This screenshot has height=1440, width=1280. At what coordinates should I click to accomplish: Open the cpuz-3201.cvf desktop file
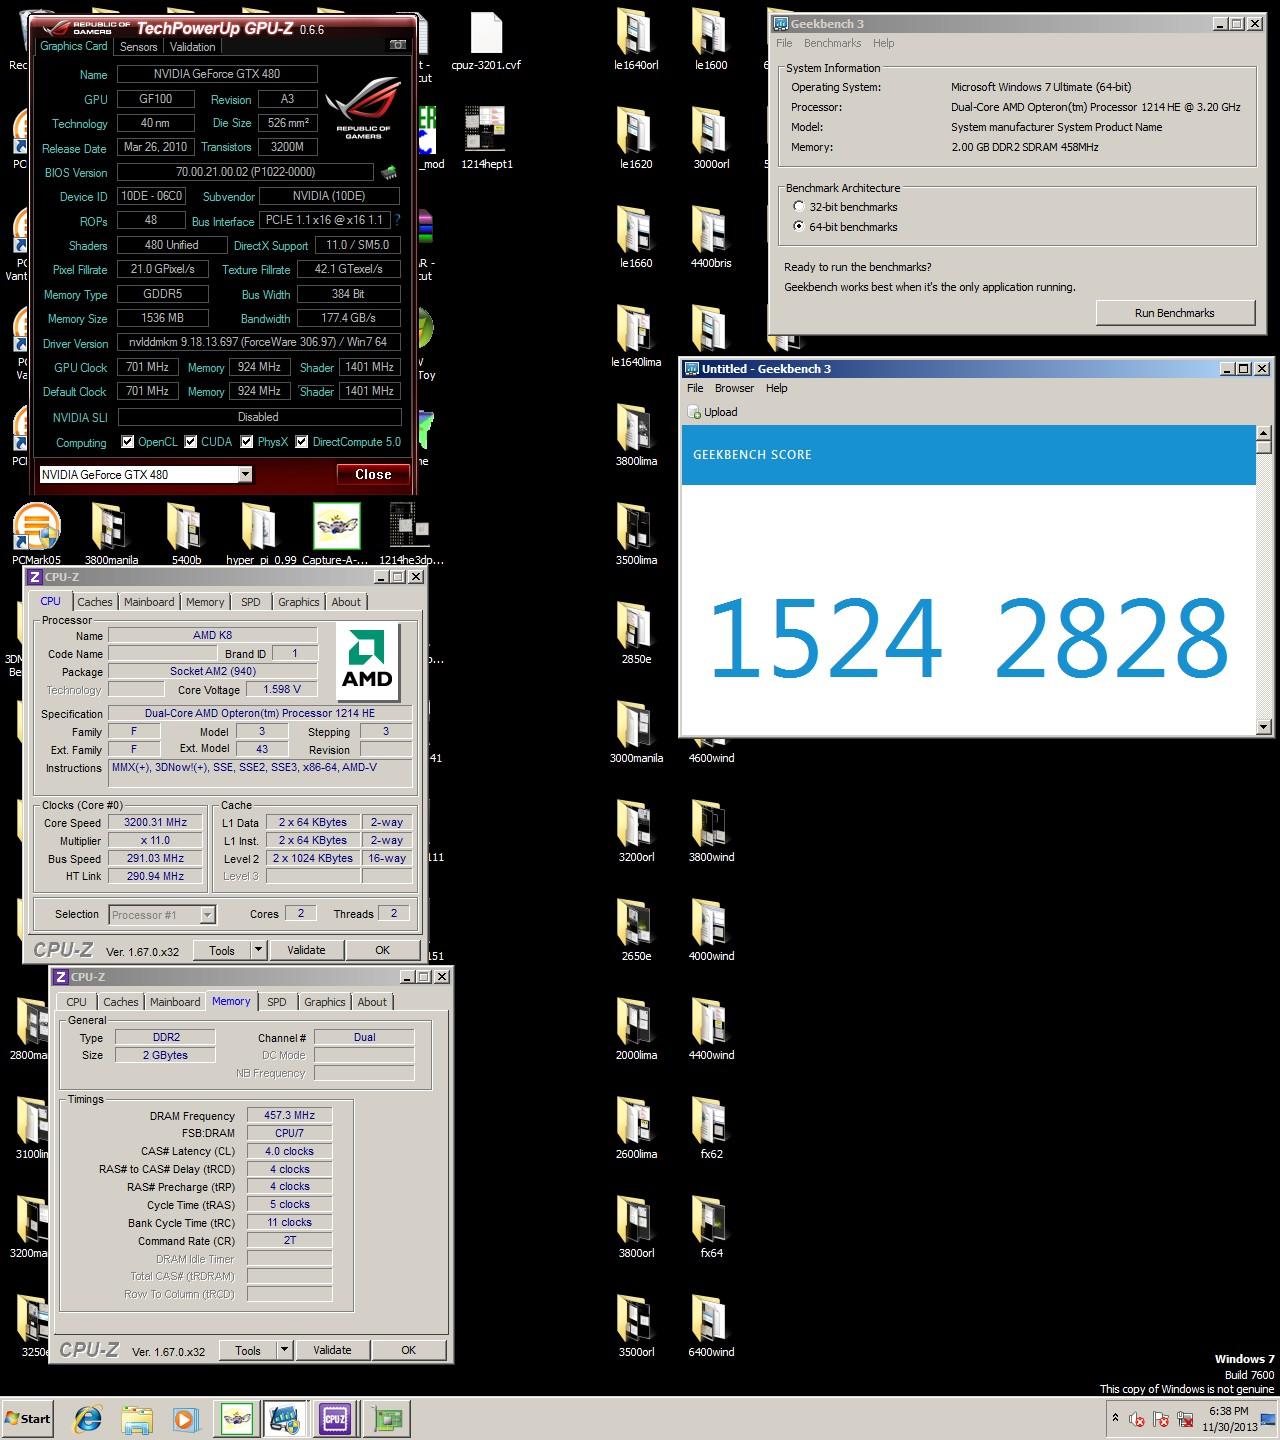(486, 43)
